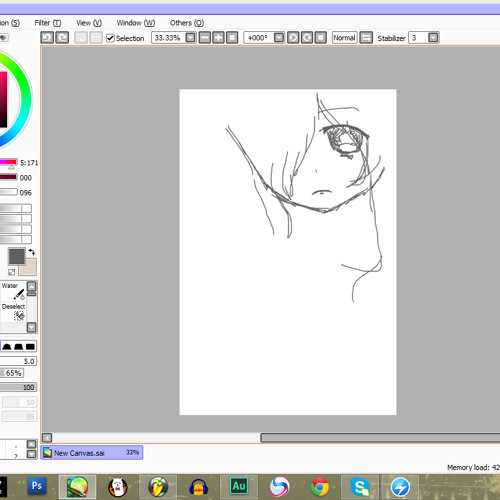Image resolution: width=500 pixels, height=500 pixels.
Task: Click the Normal view mode button
Action: (x=344, y=38)
